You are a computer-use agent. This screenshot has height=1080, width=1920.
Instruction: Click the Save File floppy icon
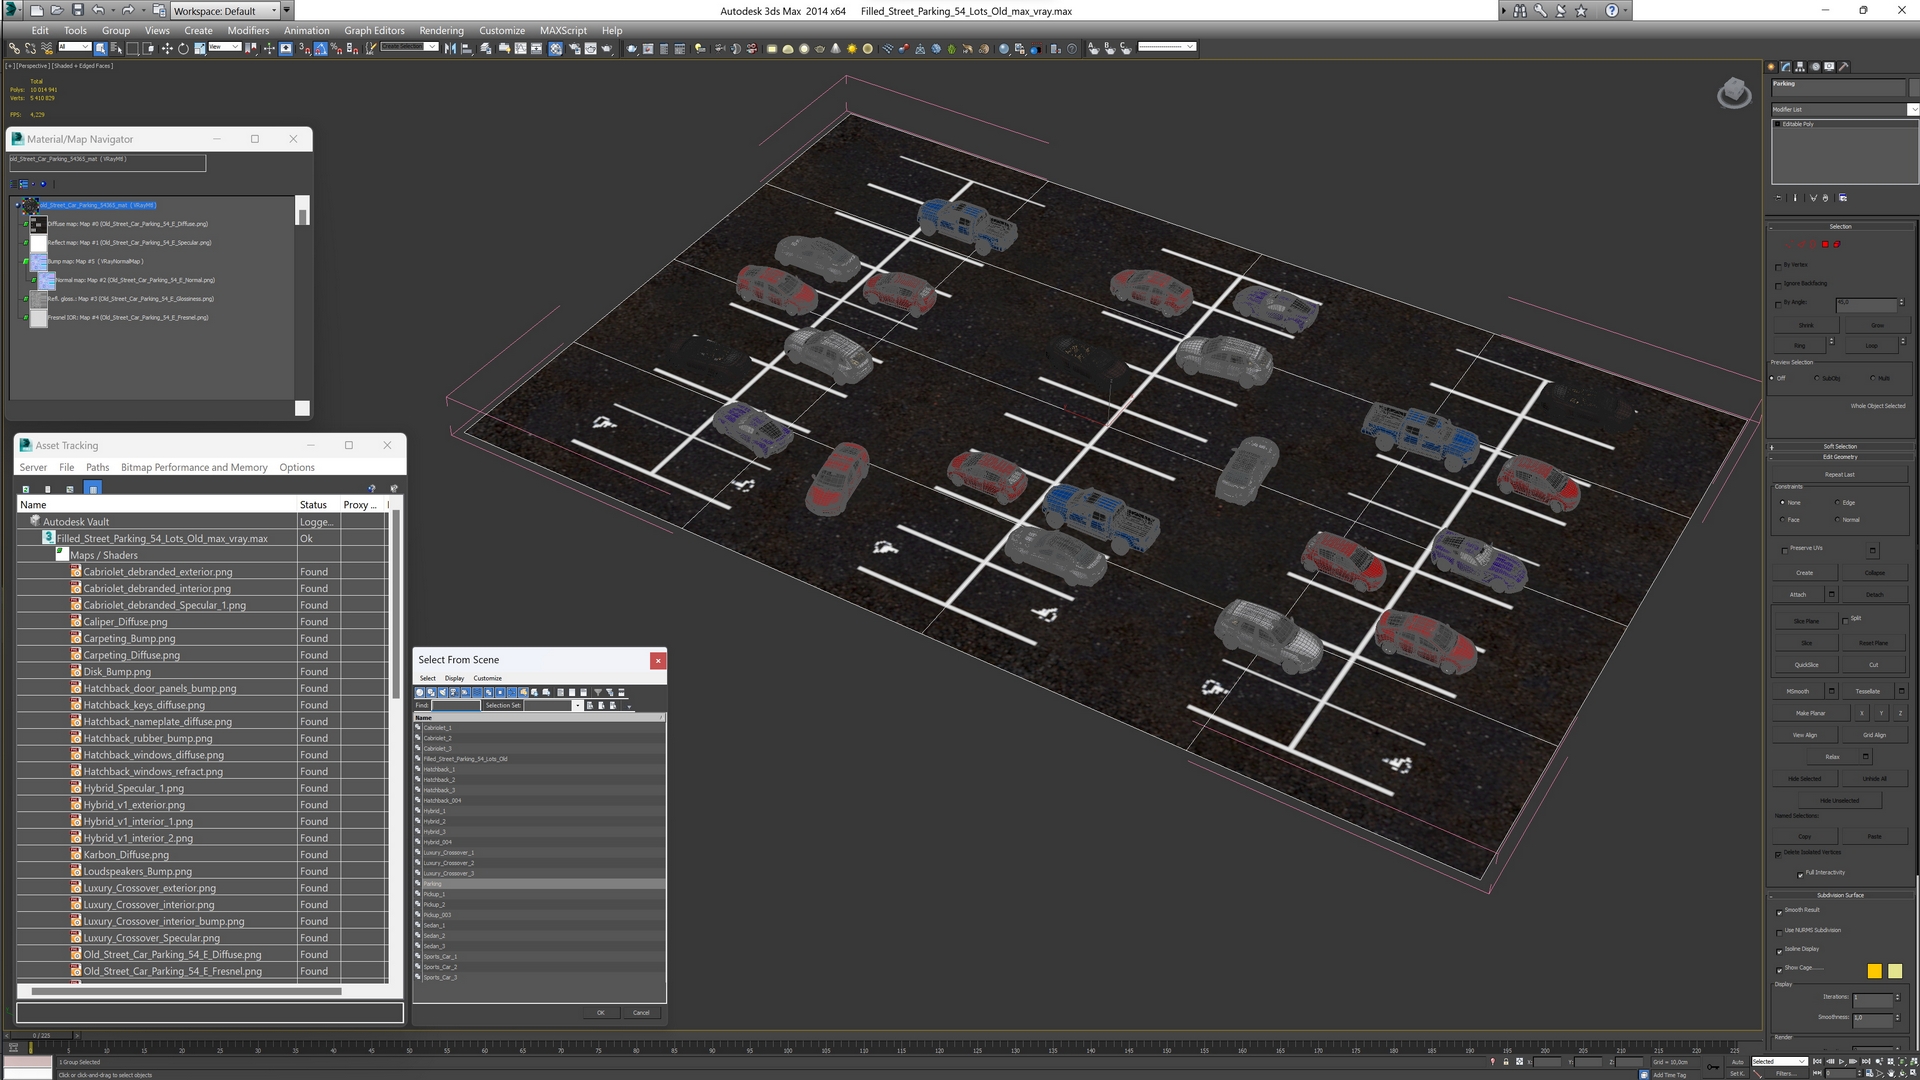pyautogui.click(x=78, y=11)
